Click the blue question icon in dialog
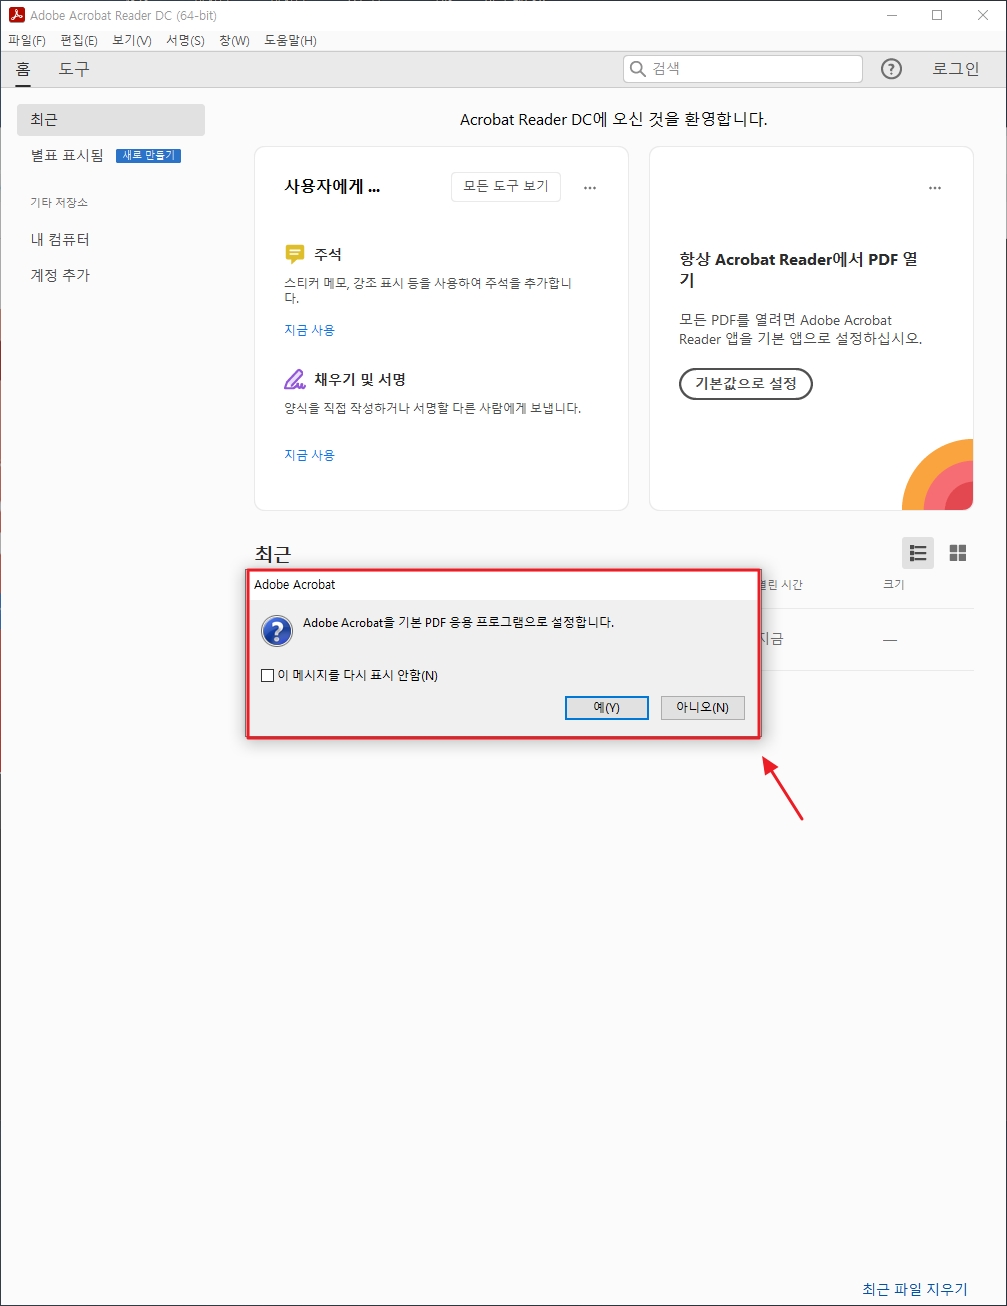The width and height of the screenshot is (1007, 1306). coord(277,631)
